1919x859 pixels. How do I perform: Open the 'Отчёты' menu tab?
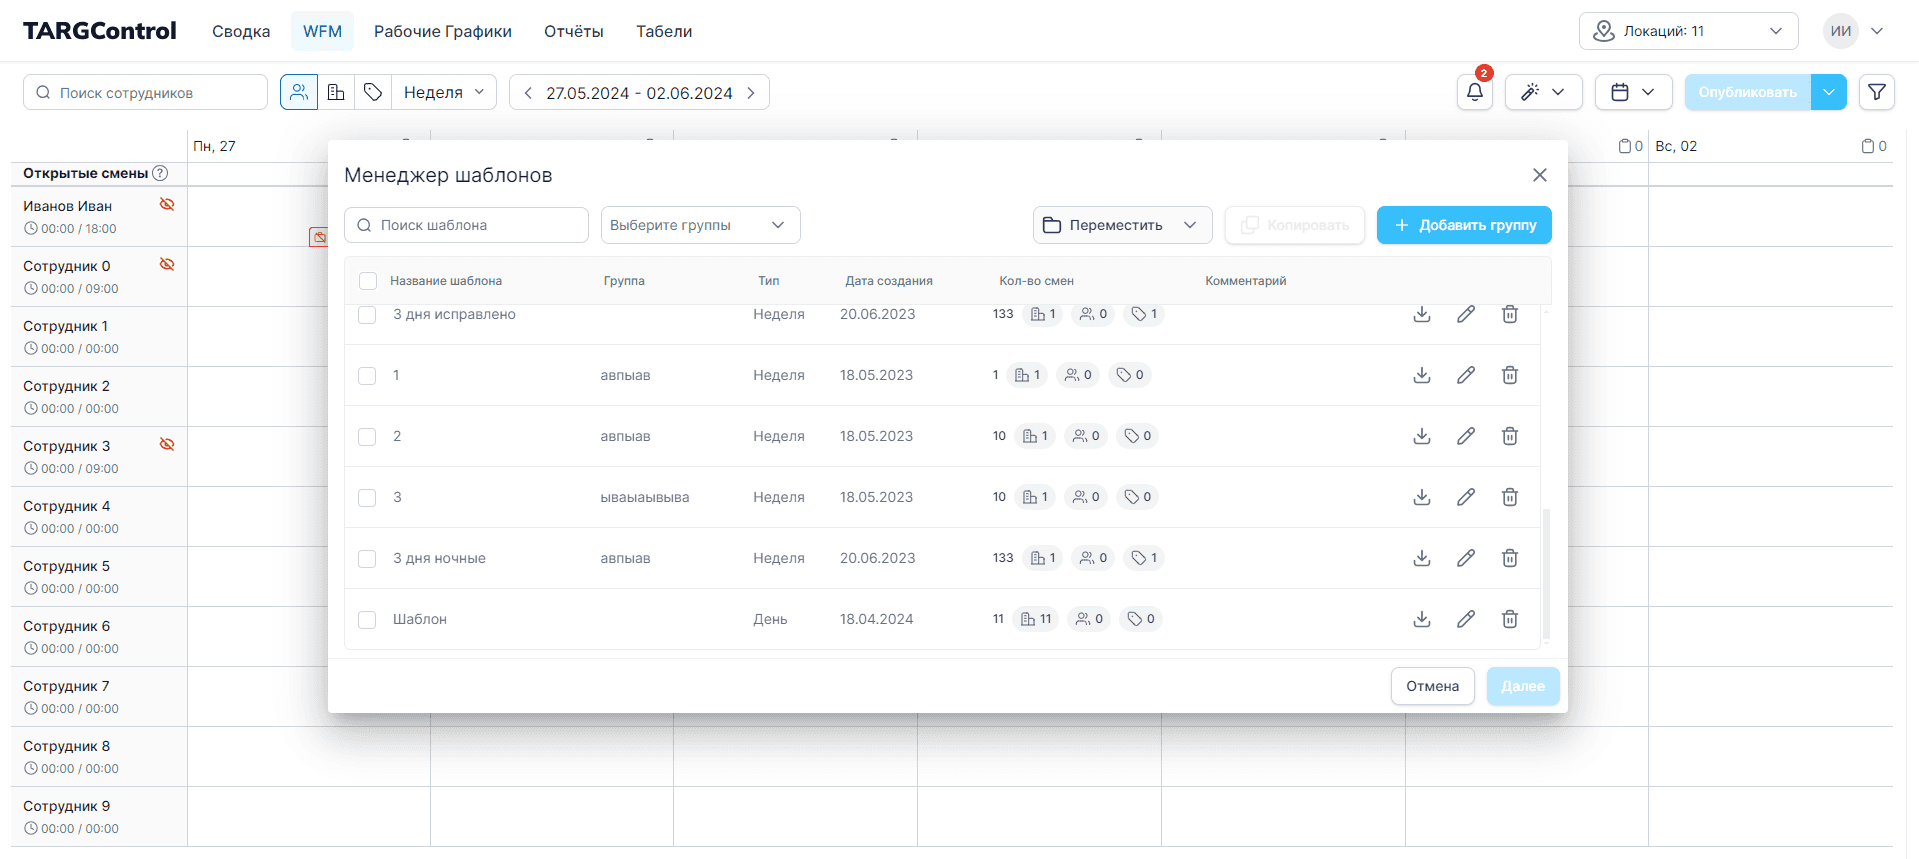pos(573,31)
